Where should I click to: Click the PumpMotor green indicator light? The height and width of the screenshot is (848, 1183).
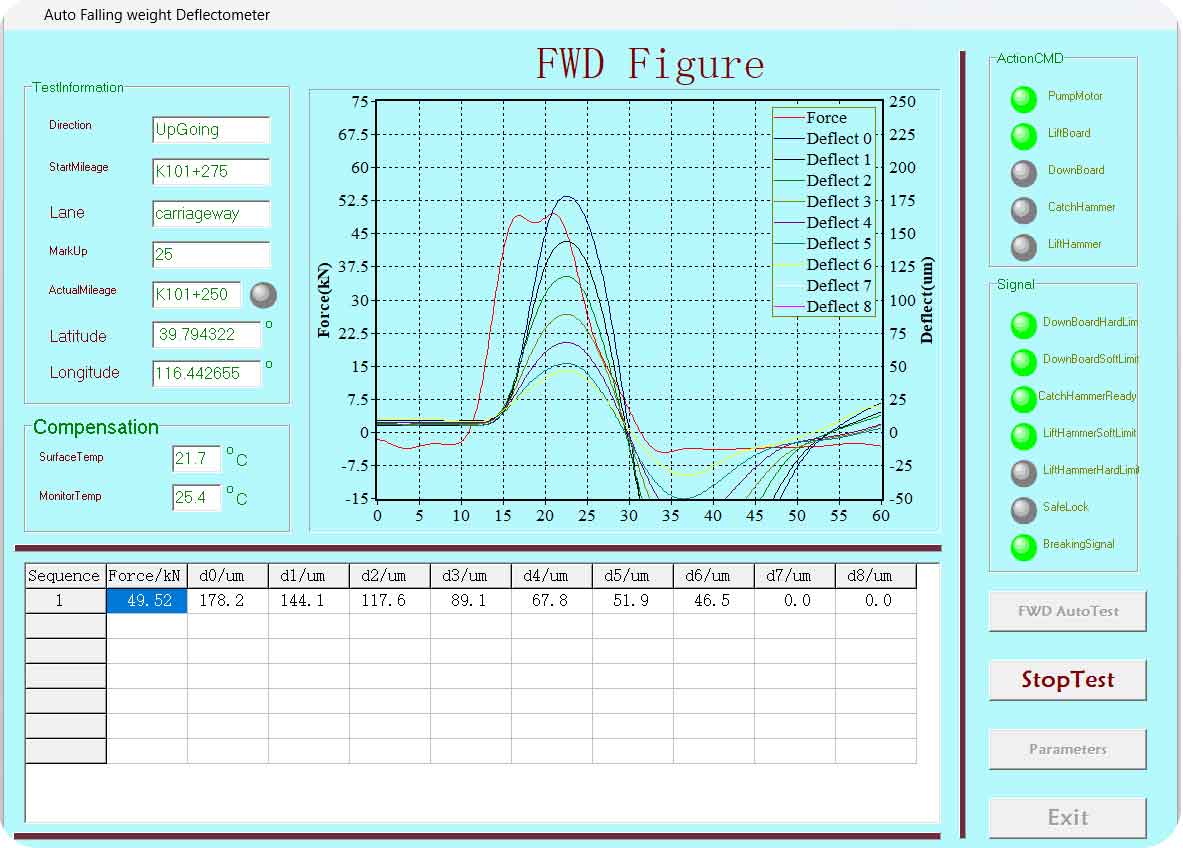point(1023,99)
